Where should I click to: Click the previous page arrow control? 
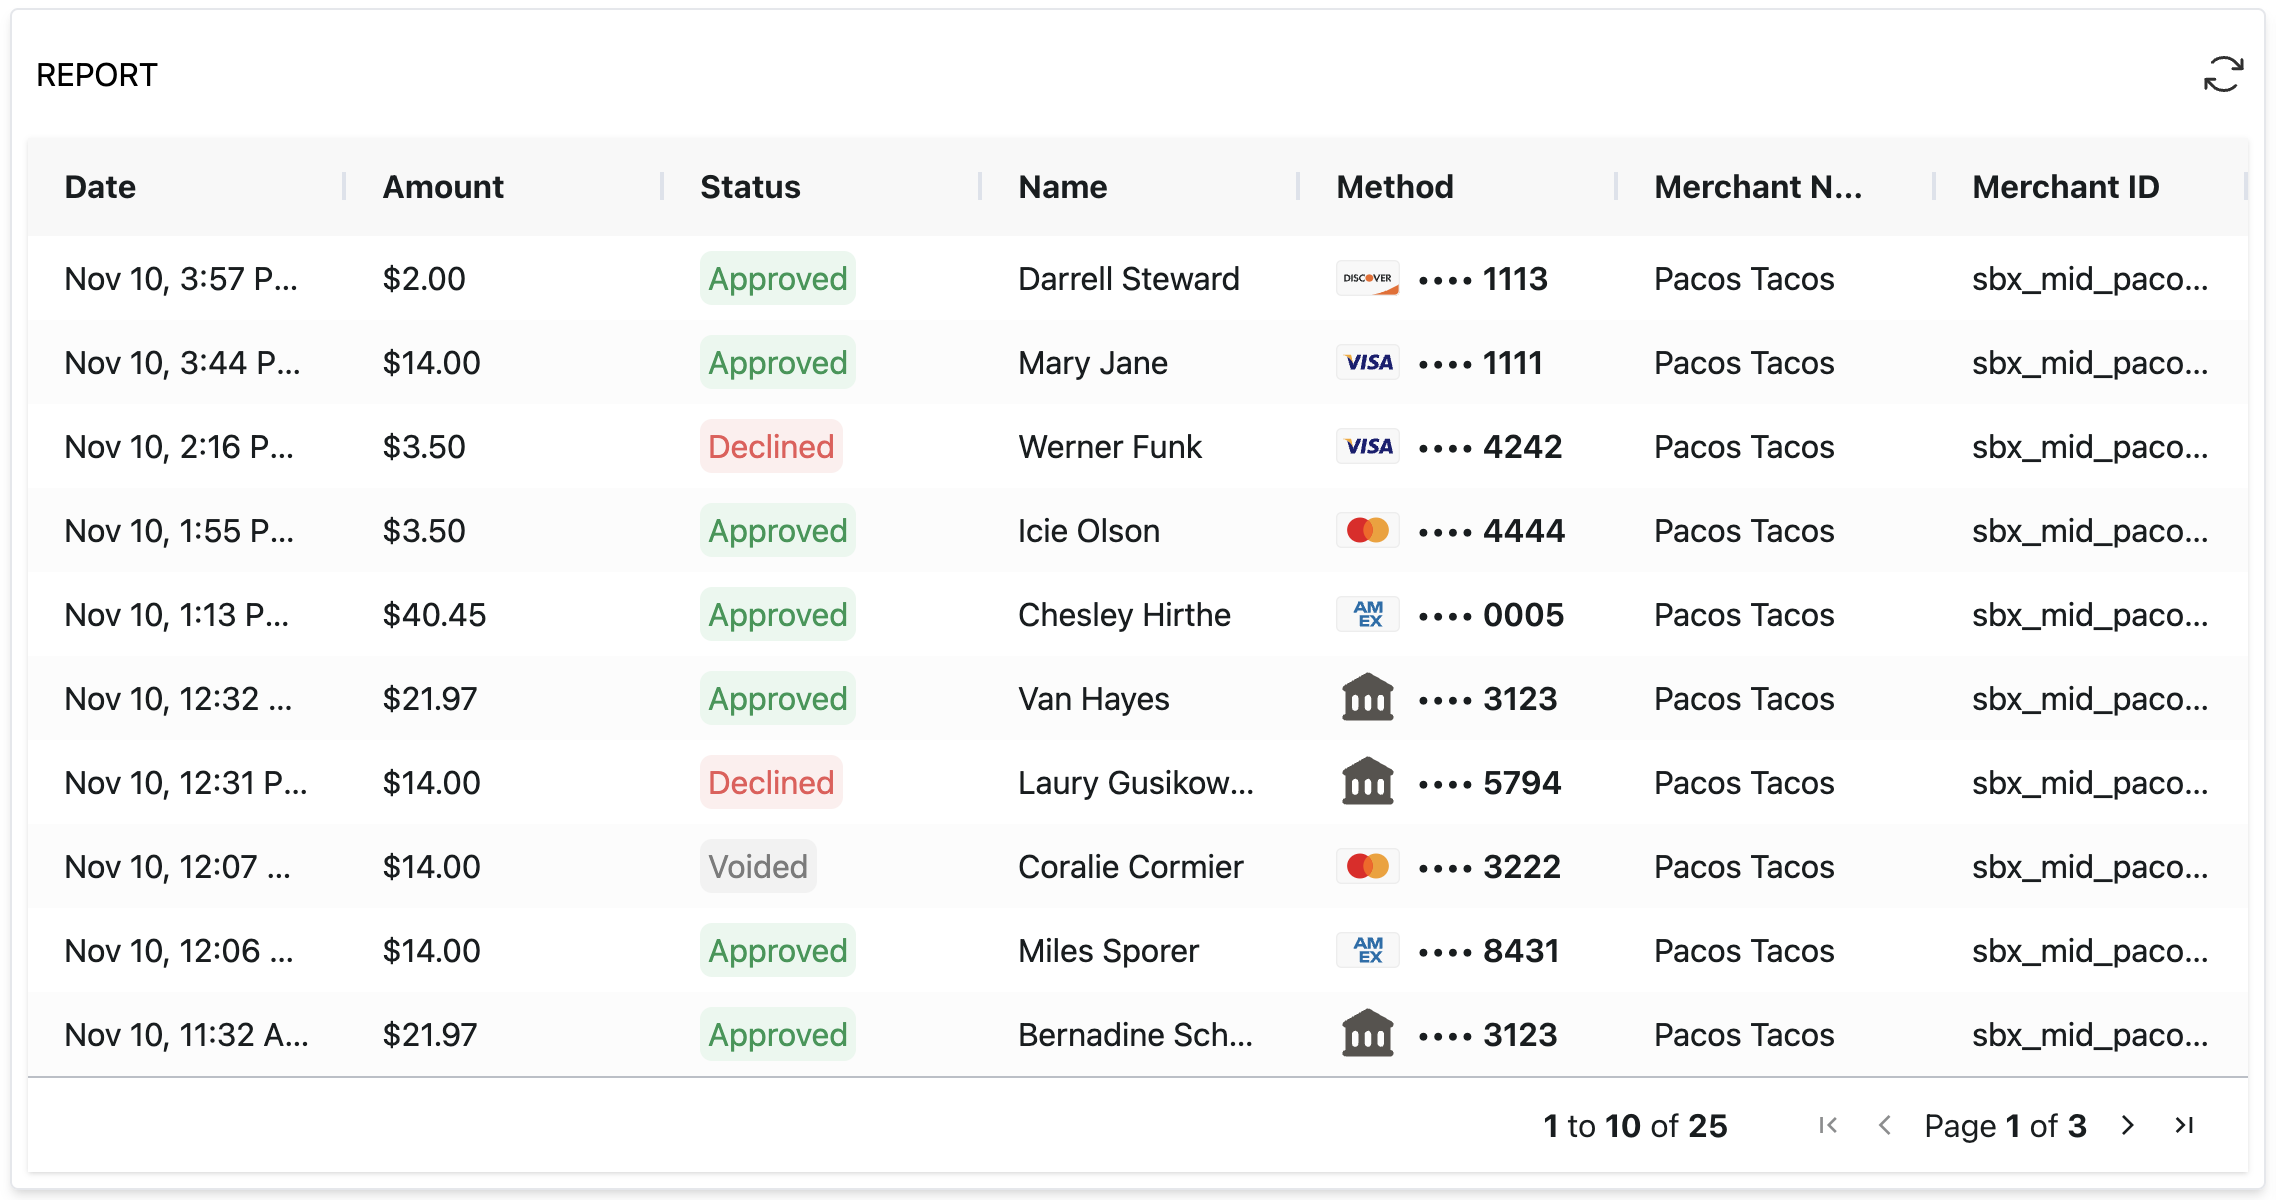tap(1884, 1125)
